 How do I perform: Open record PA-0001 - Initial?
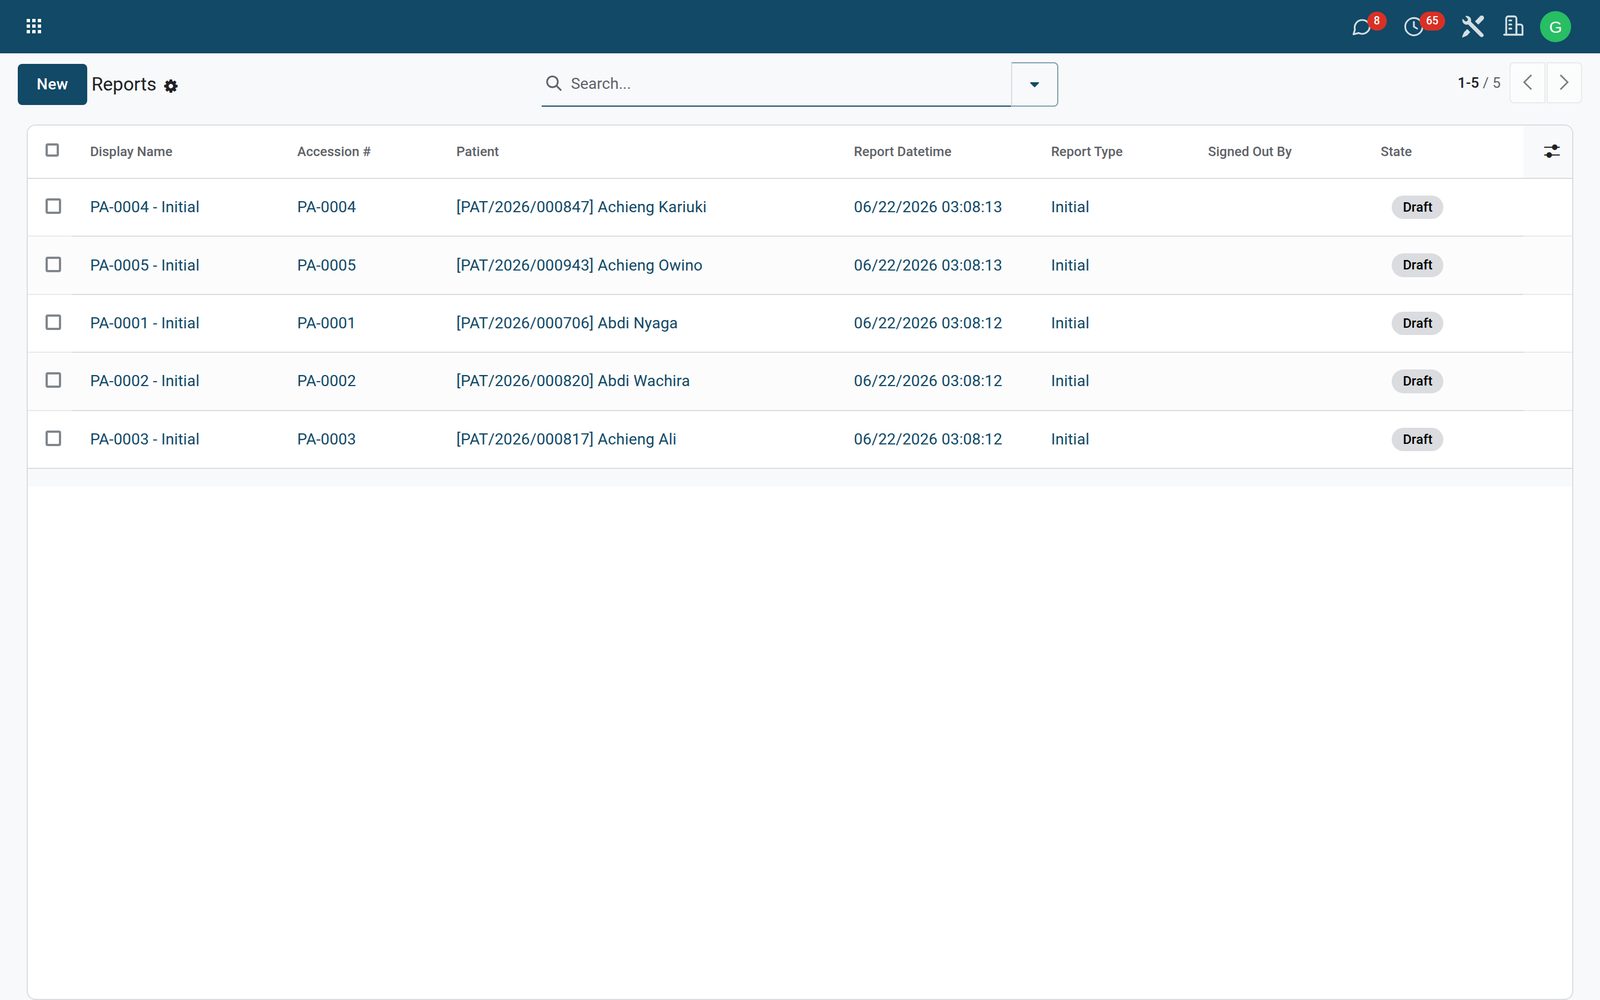(144, 323)
